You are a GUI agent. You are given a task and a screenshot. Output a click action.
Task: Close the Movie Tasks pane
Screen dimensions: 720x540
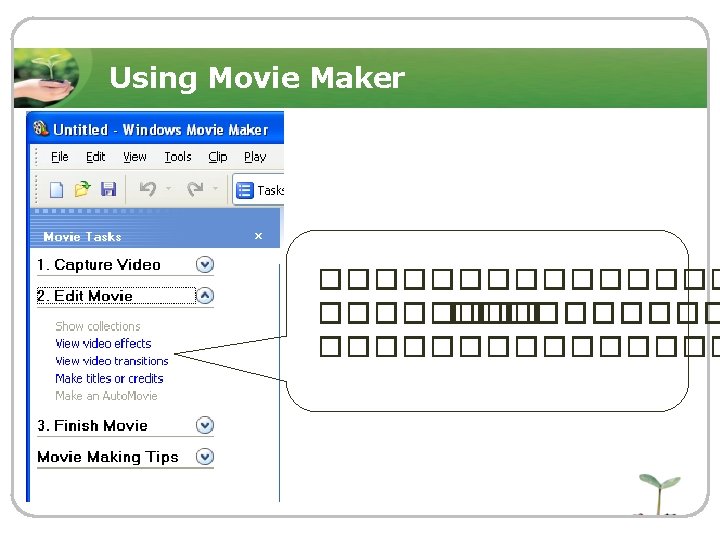pos(259,236)
